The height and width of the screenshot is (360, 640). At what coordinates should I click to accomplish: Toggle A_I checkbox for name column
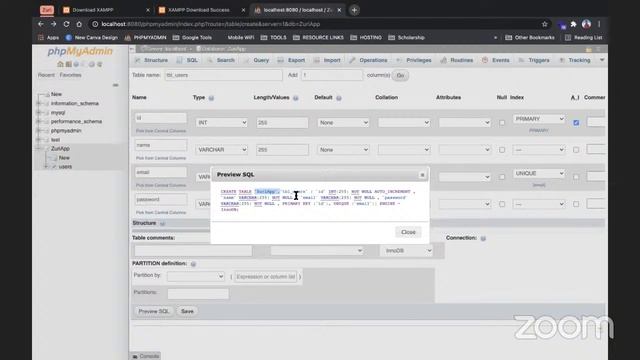point(576,150)
